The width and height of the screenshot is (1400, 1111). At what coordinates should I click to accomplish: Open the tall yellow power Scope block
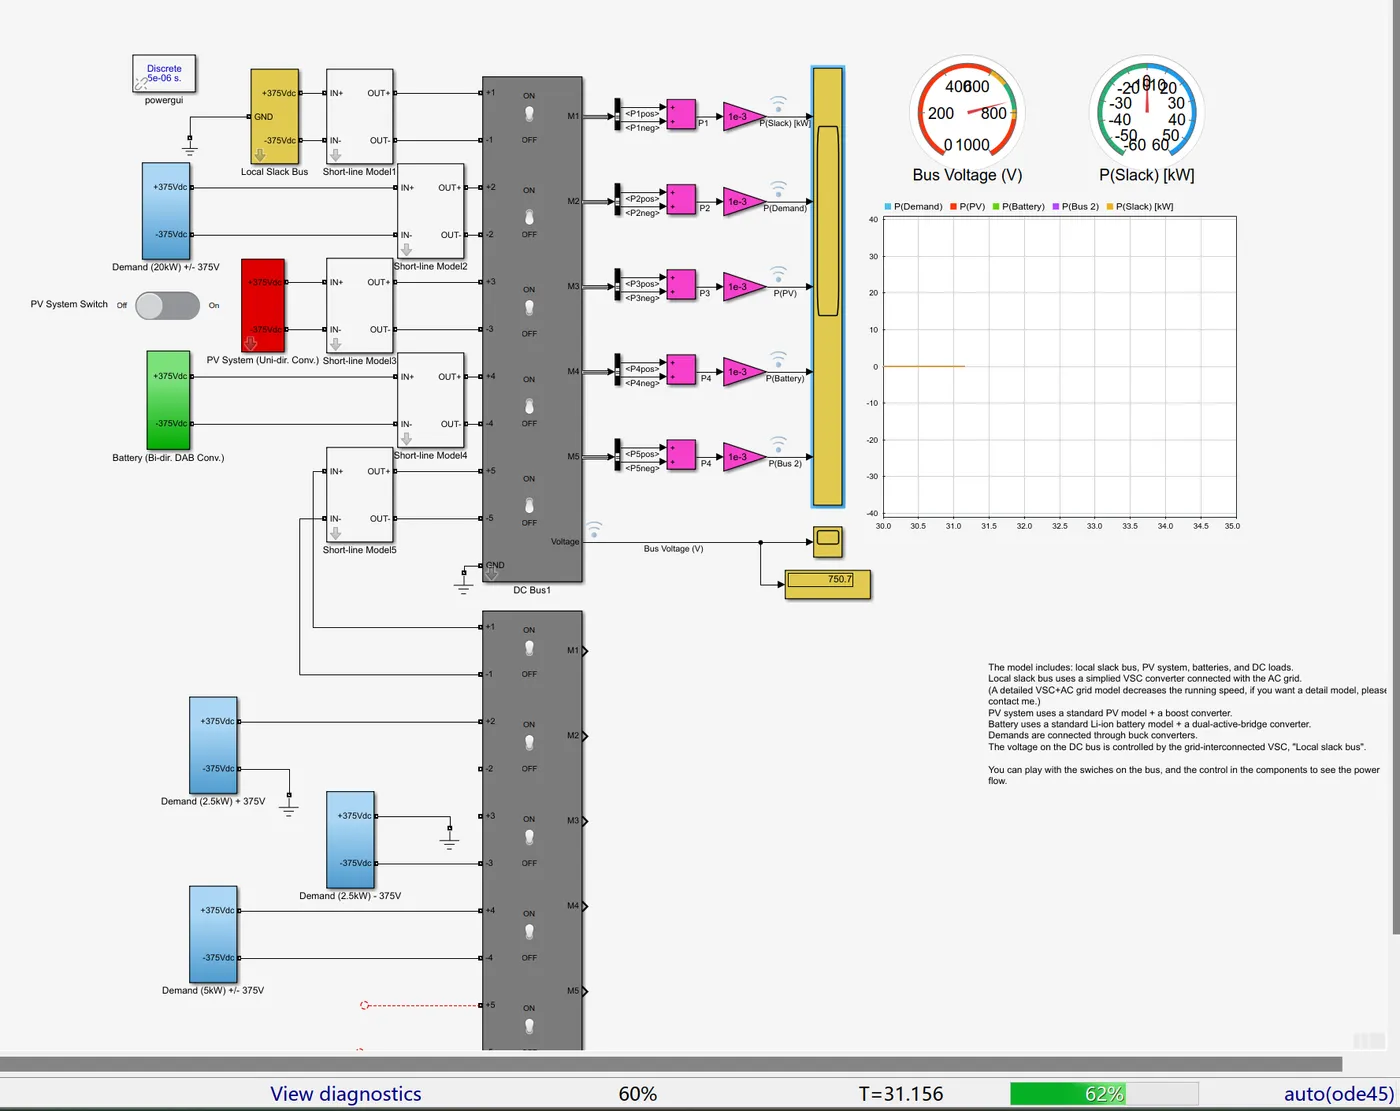828,287
